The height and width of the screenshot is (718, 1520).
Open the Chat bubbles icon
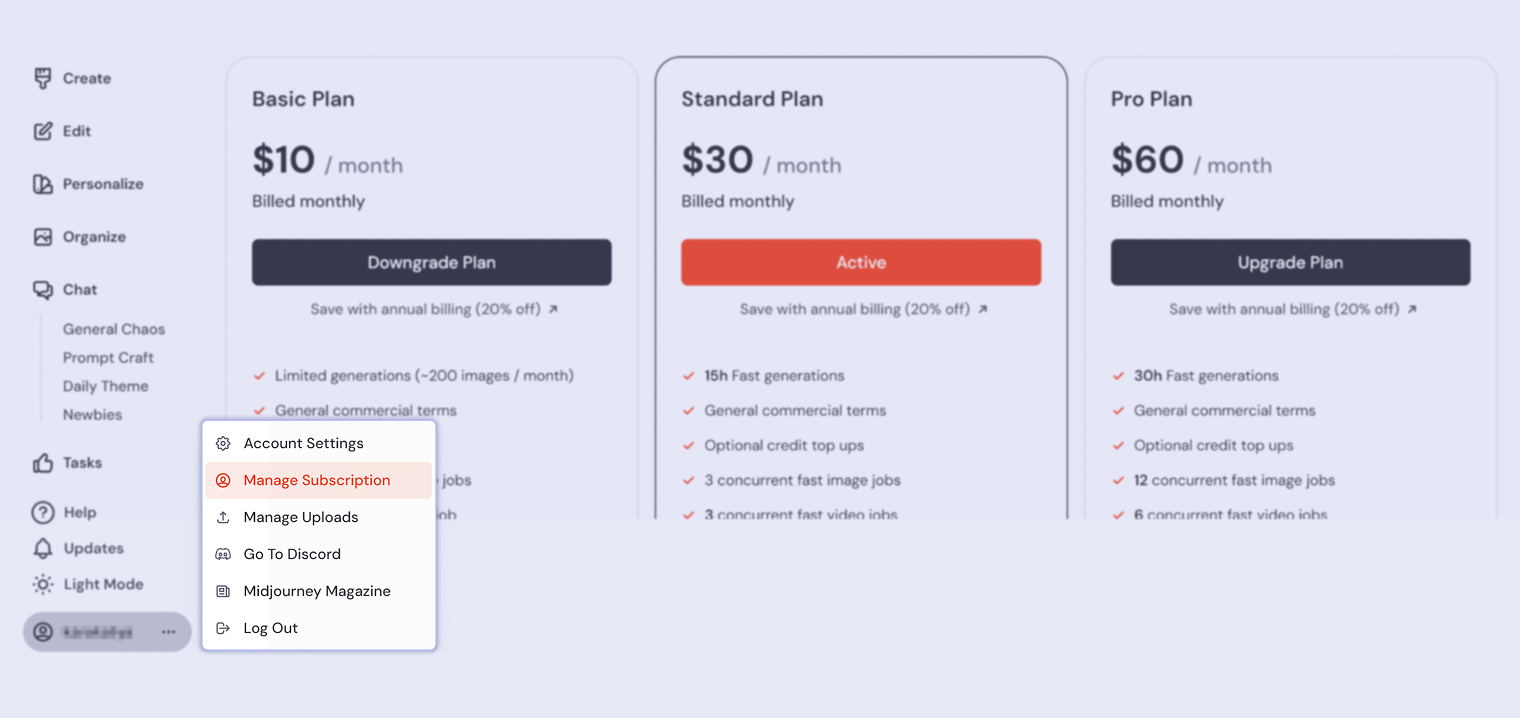coord(42,290)
